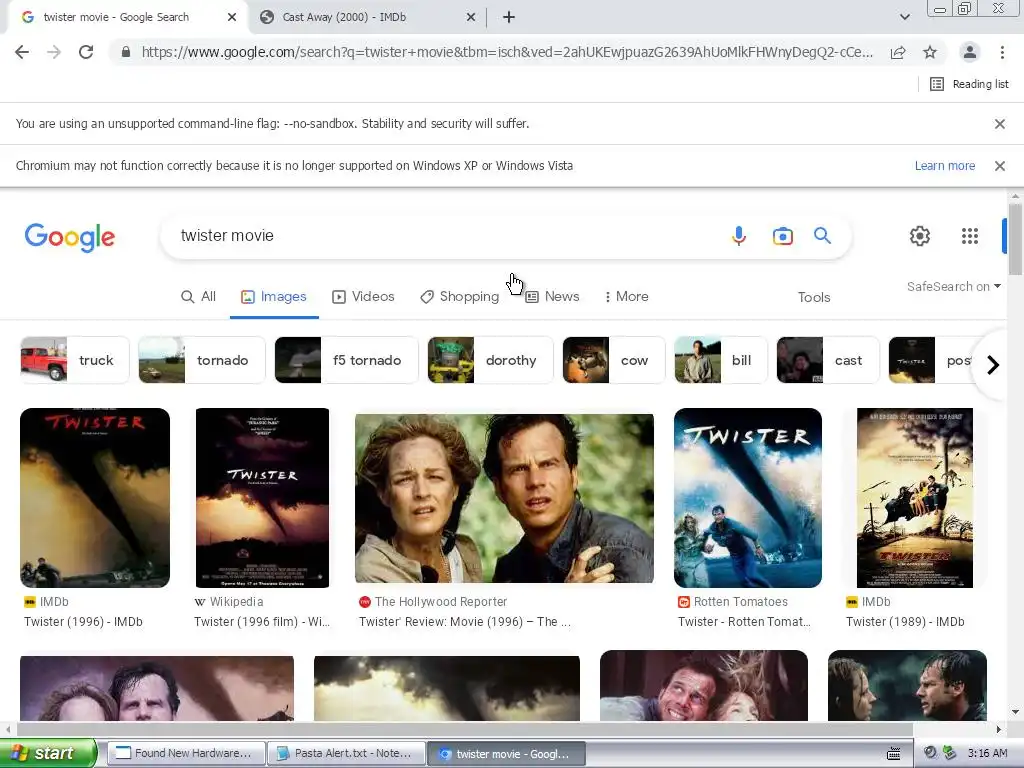Filter images by cow chip
Screen dimensions: 1024x768
click(x=614, y=360)
